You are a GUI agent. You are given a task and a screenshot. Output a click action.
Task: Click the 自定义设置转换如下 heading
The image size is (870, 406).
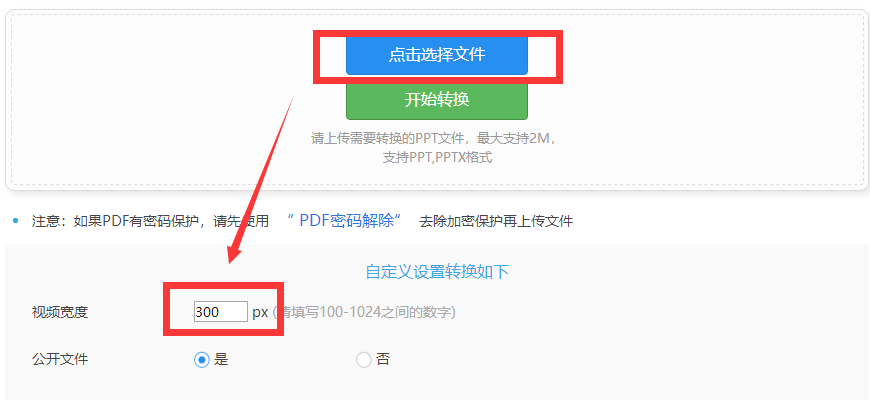(x=437, y=272)
